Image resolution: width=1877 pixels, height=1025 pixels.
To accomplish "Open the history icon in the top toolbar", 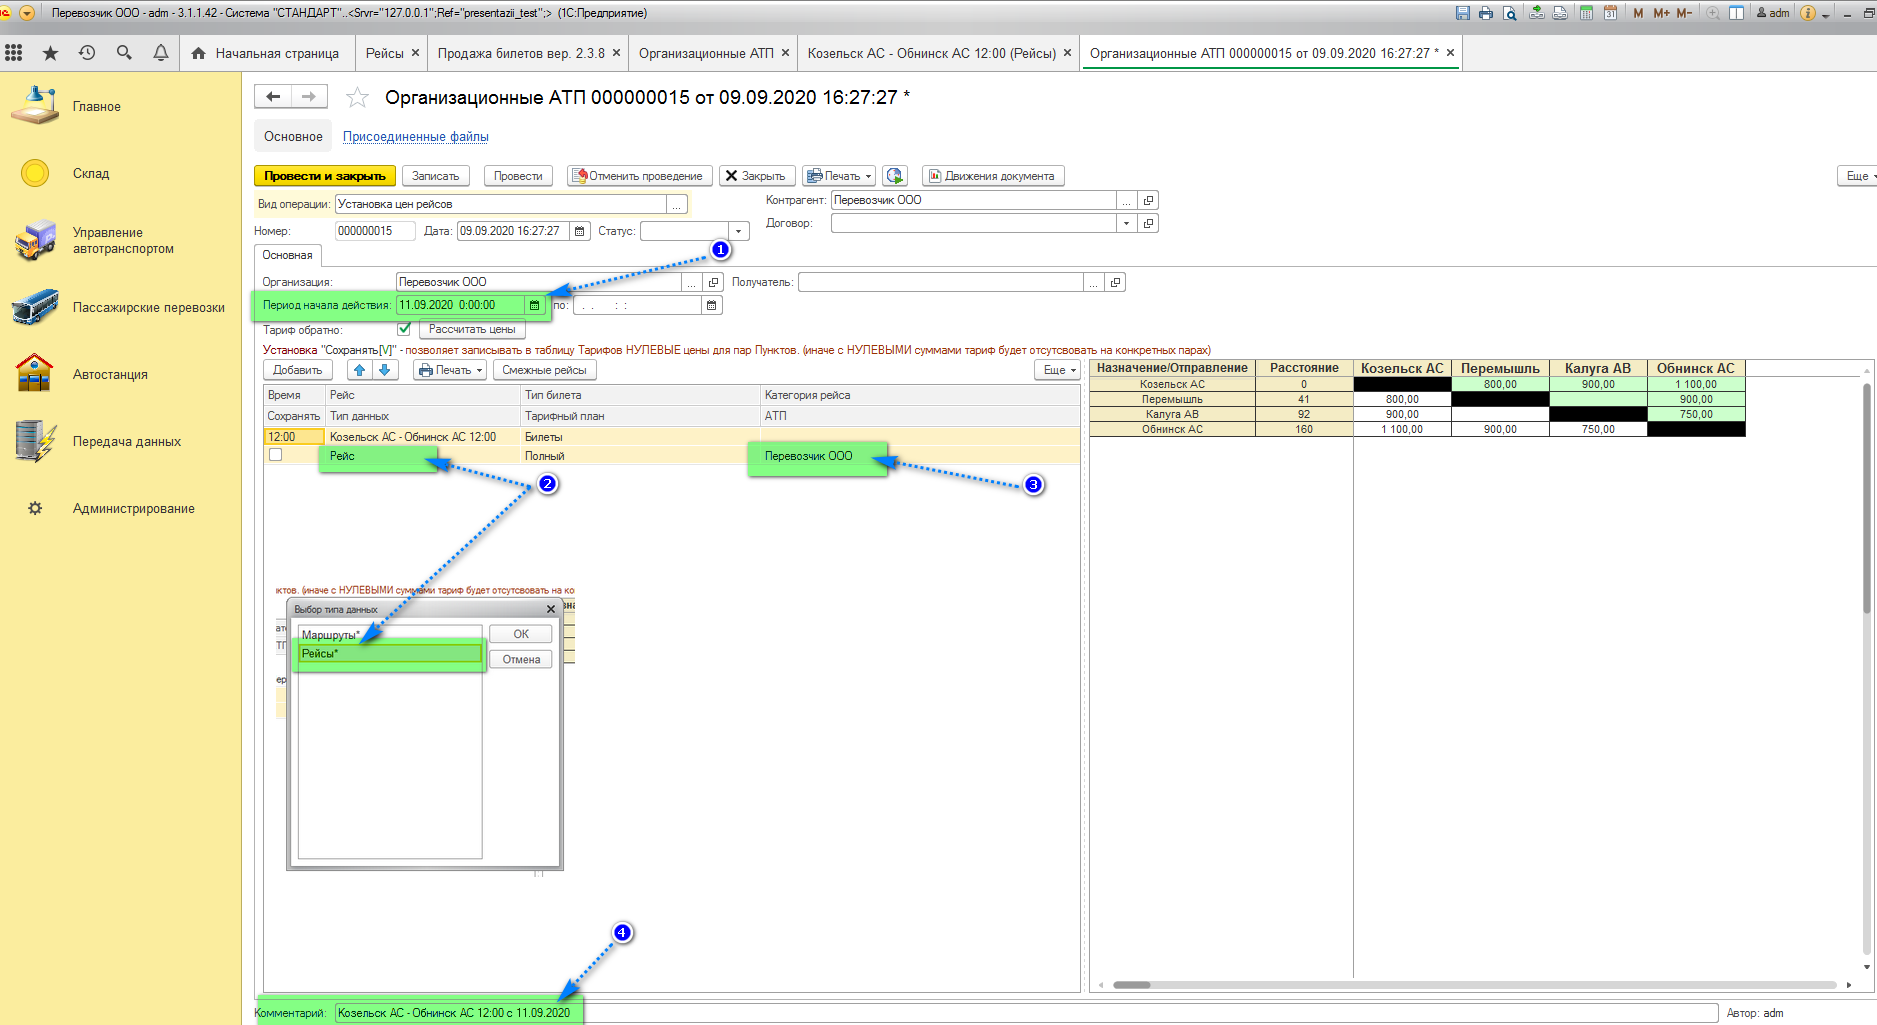I will [x=87, y=53].
